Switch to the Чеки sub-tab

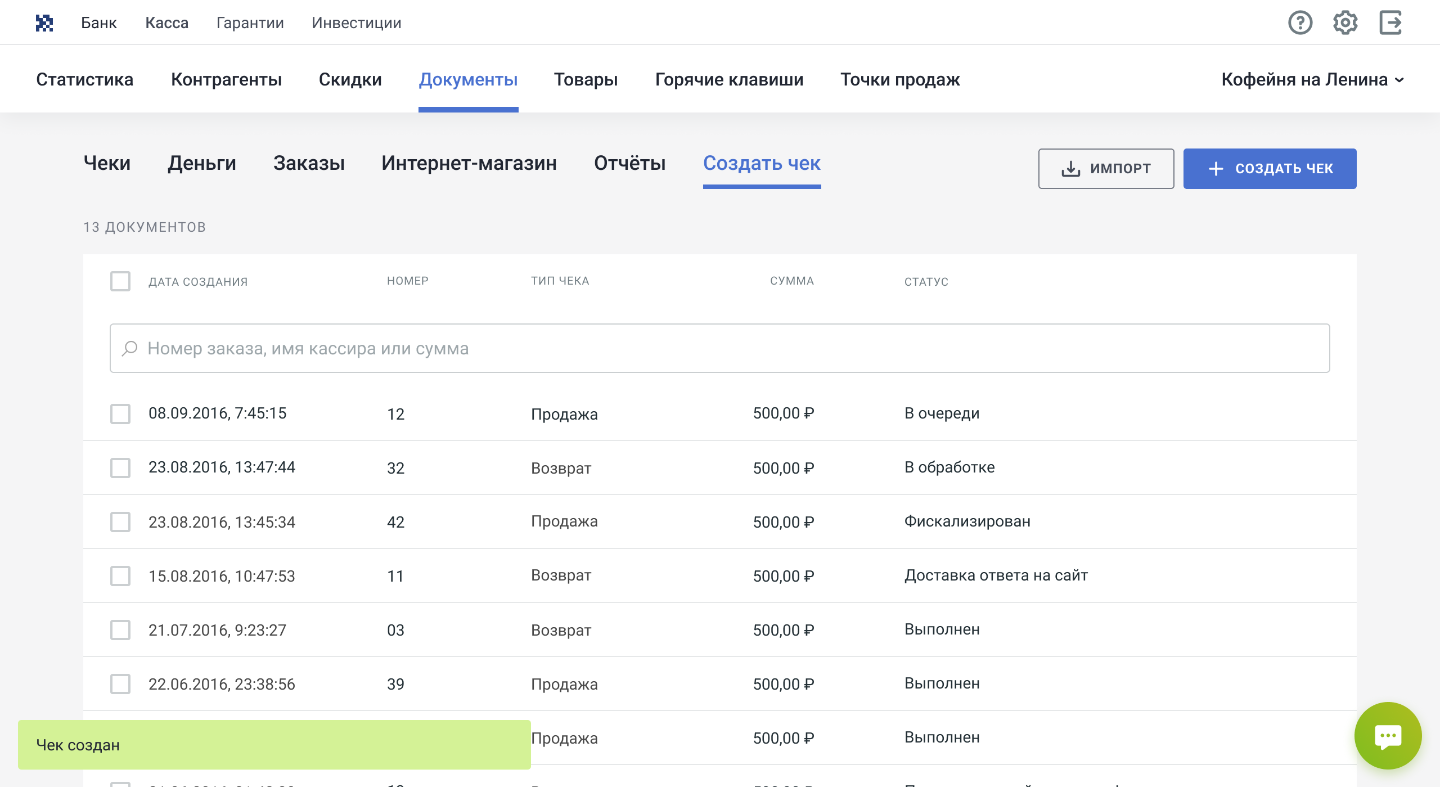click(x=107, y=163)
